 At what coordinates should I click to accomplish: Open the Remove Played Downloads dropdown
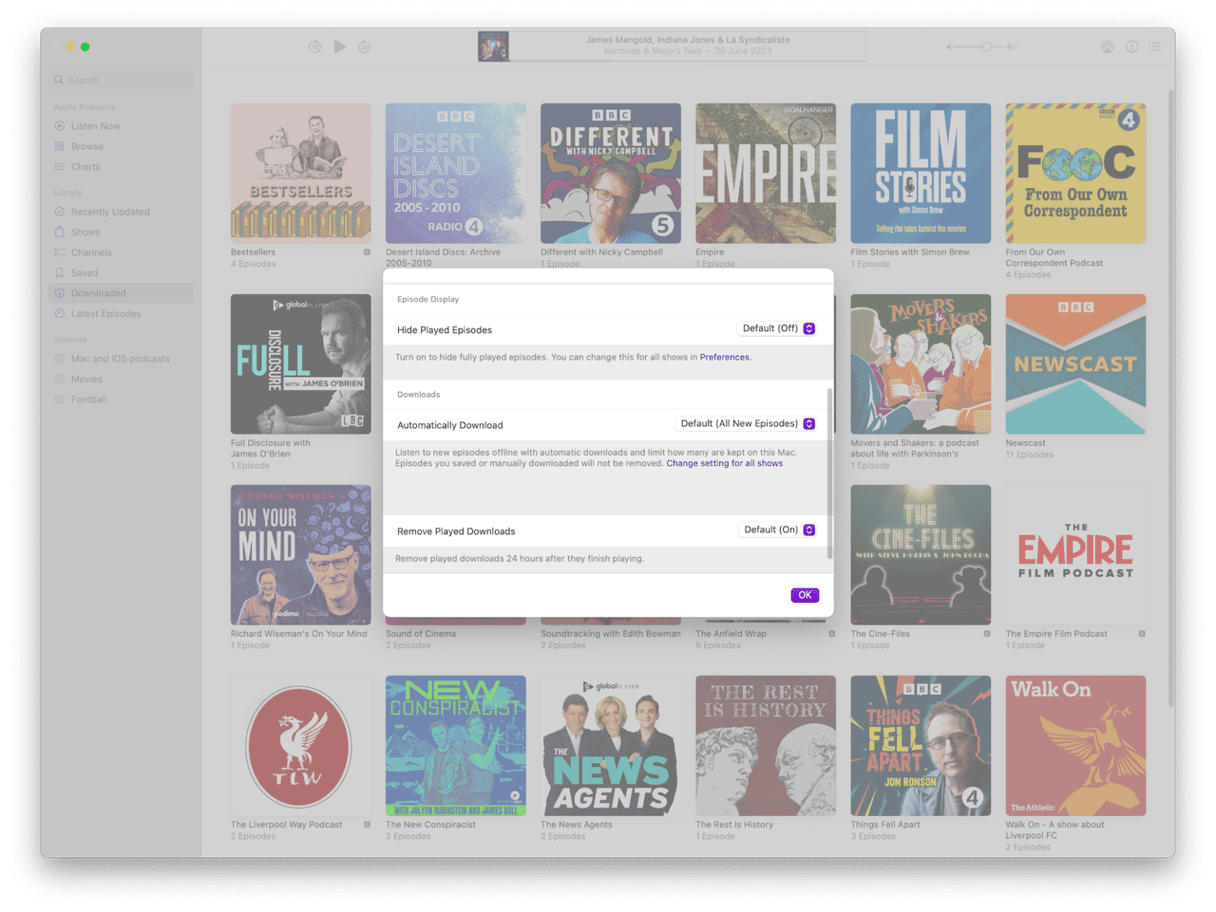pyautogui.click(x=778, y=530)
